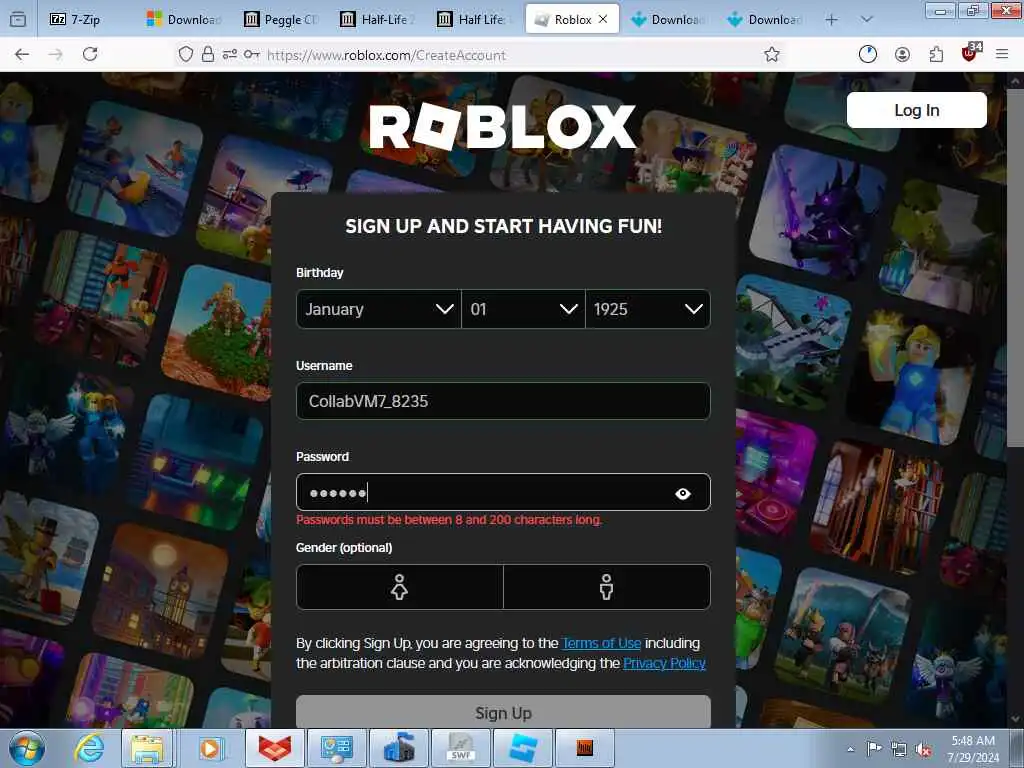Open Windows Explorer folder on taskbar

point(148,748)
